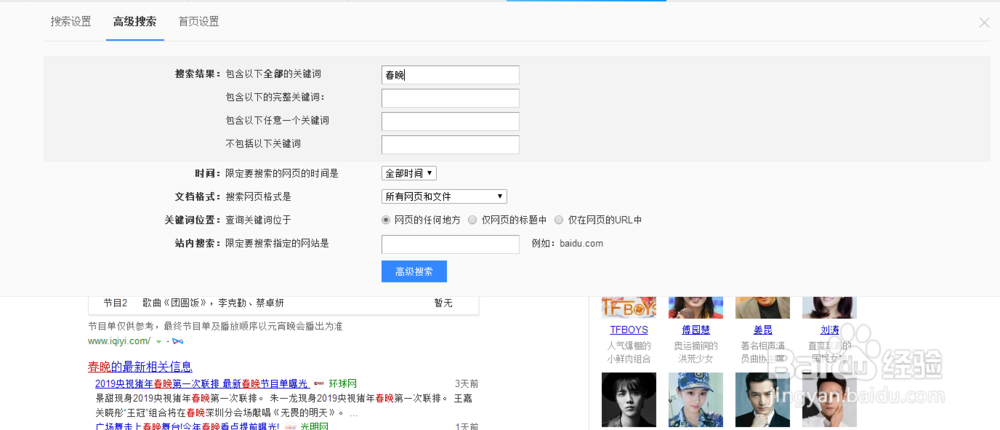Viewport: 1000px width, 430px height.
Task: Focus the 全部关键词 field containing 春晚
Action: point(450,75)
